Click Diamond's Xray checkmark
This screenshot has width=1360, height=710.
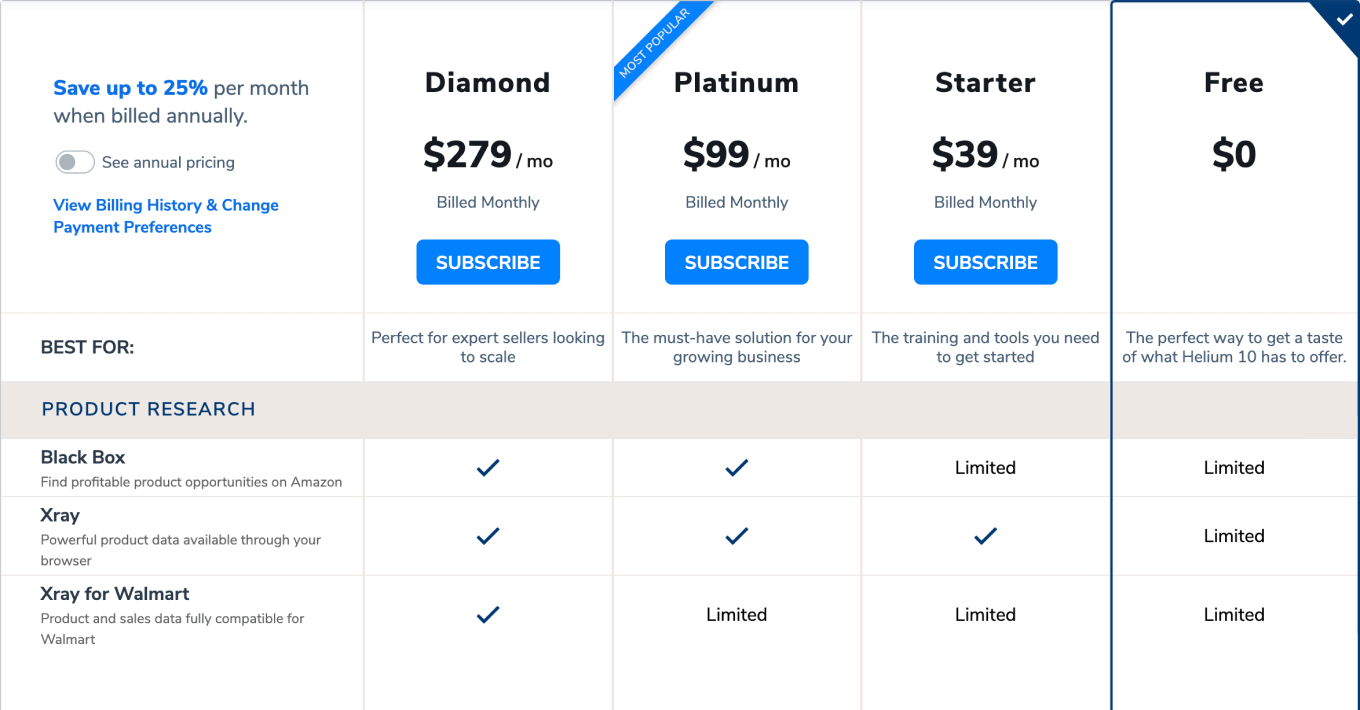(x=488, y=536)
